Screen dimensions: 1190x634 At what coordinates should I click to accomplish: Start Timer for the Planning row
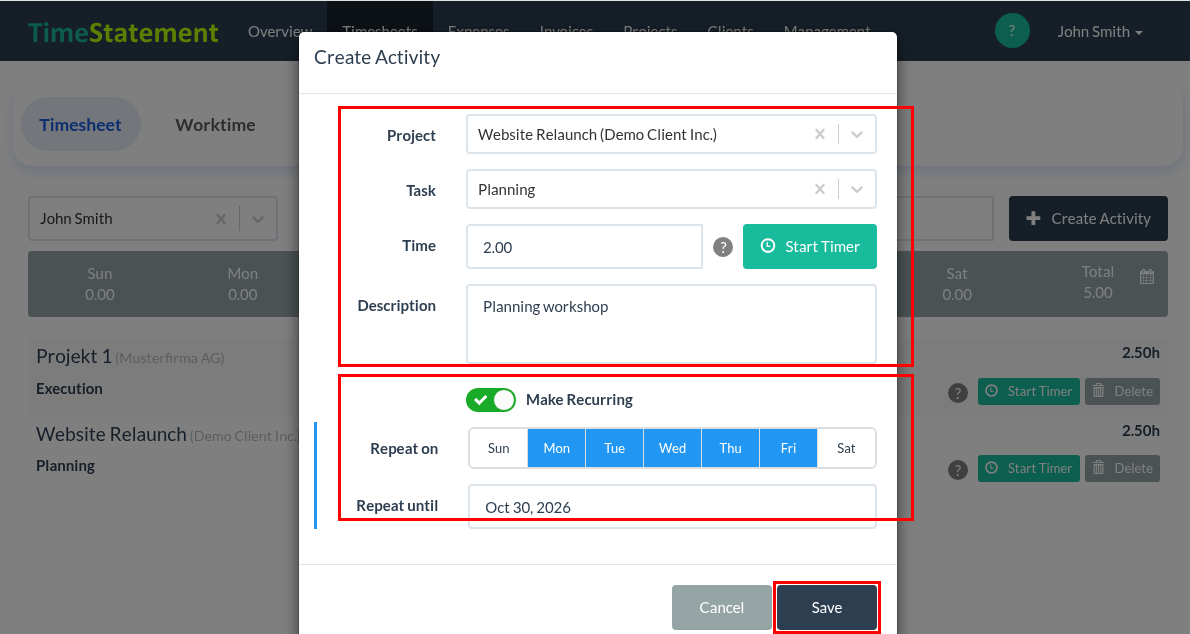[x=1028, y=468]
